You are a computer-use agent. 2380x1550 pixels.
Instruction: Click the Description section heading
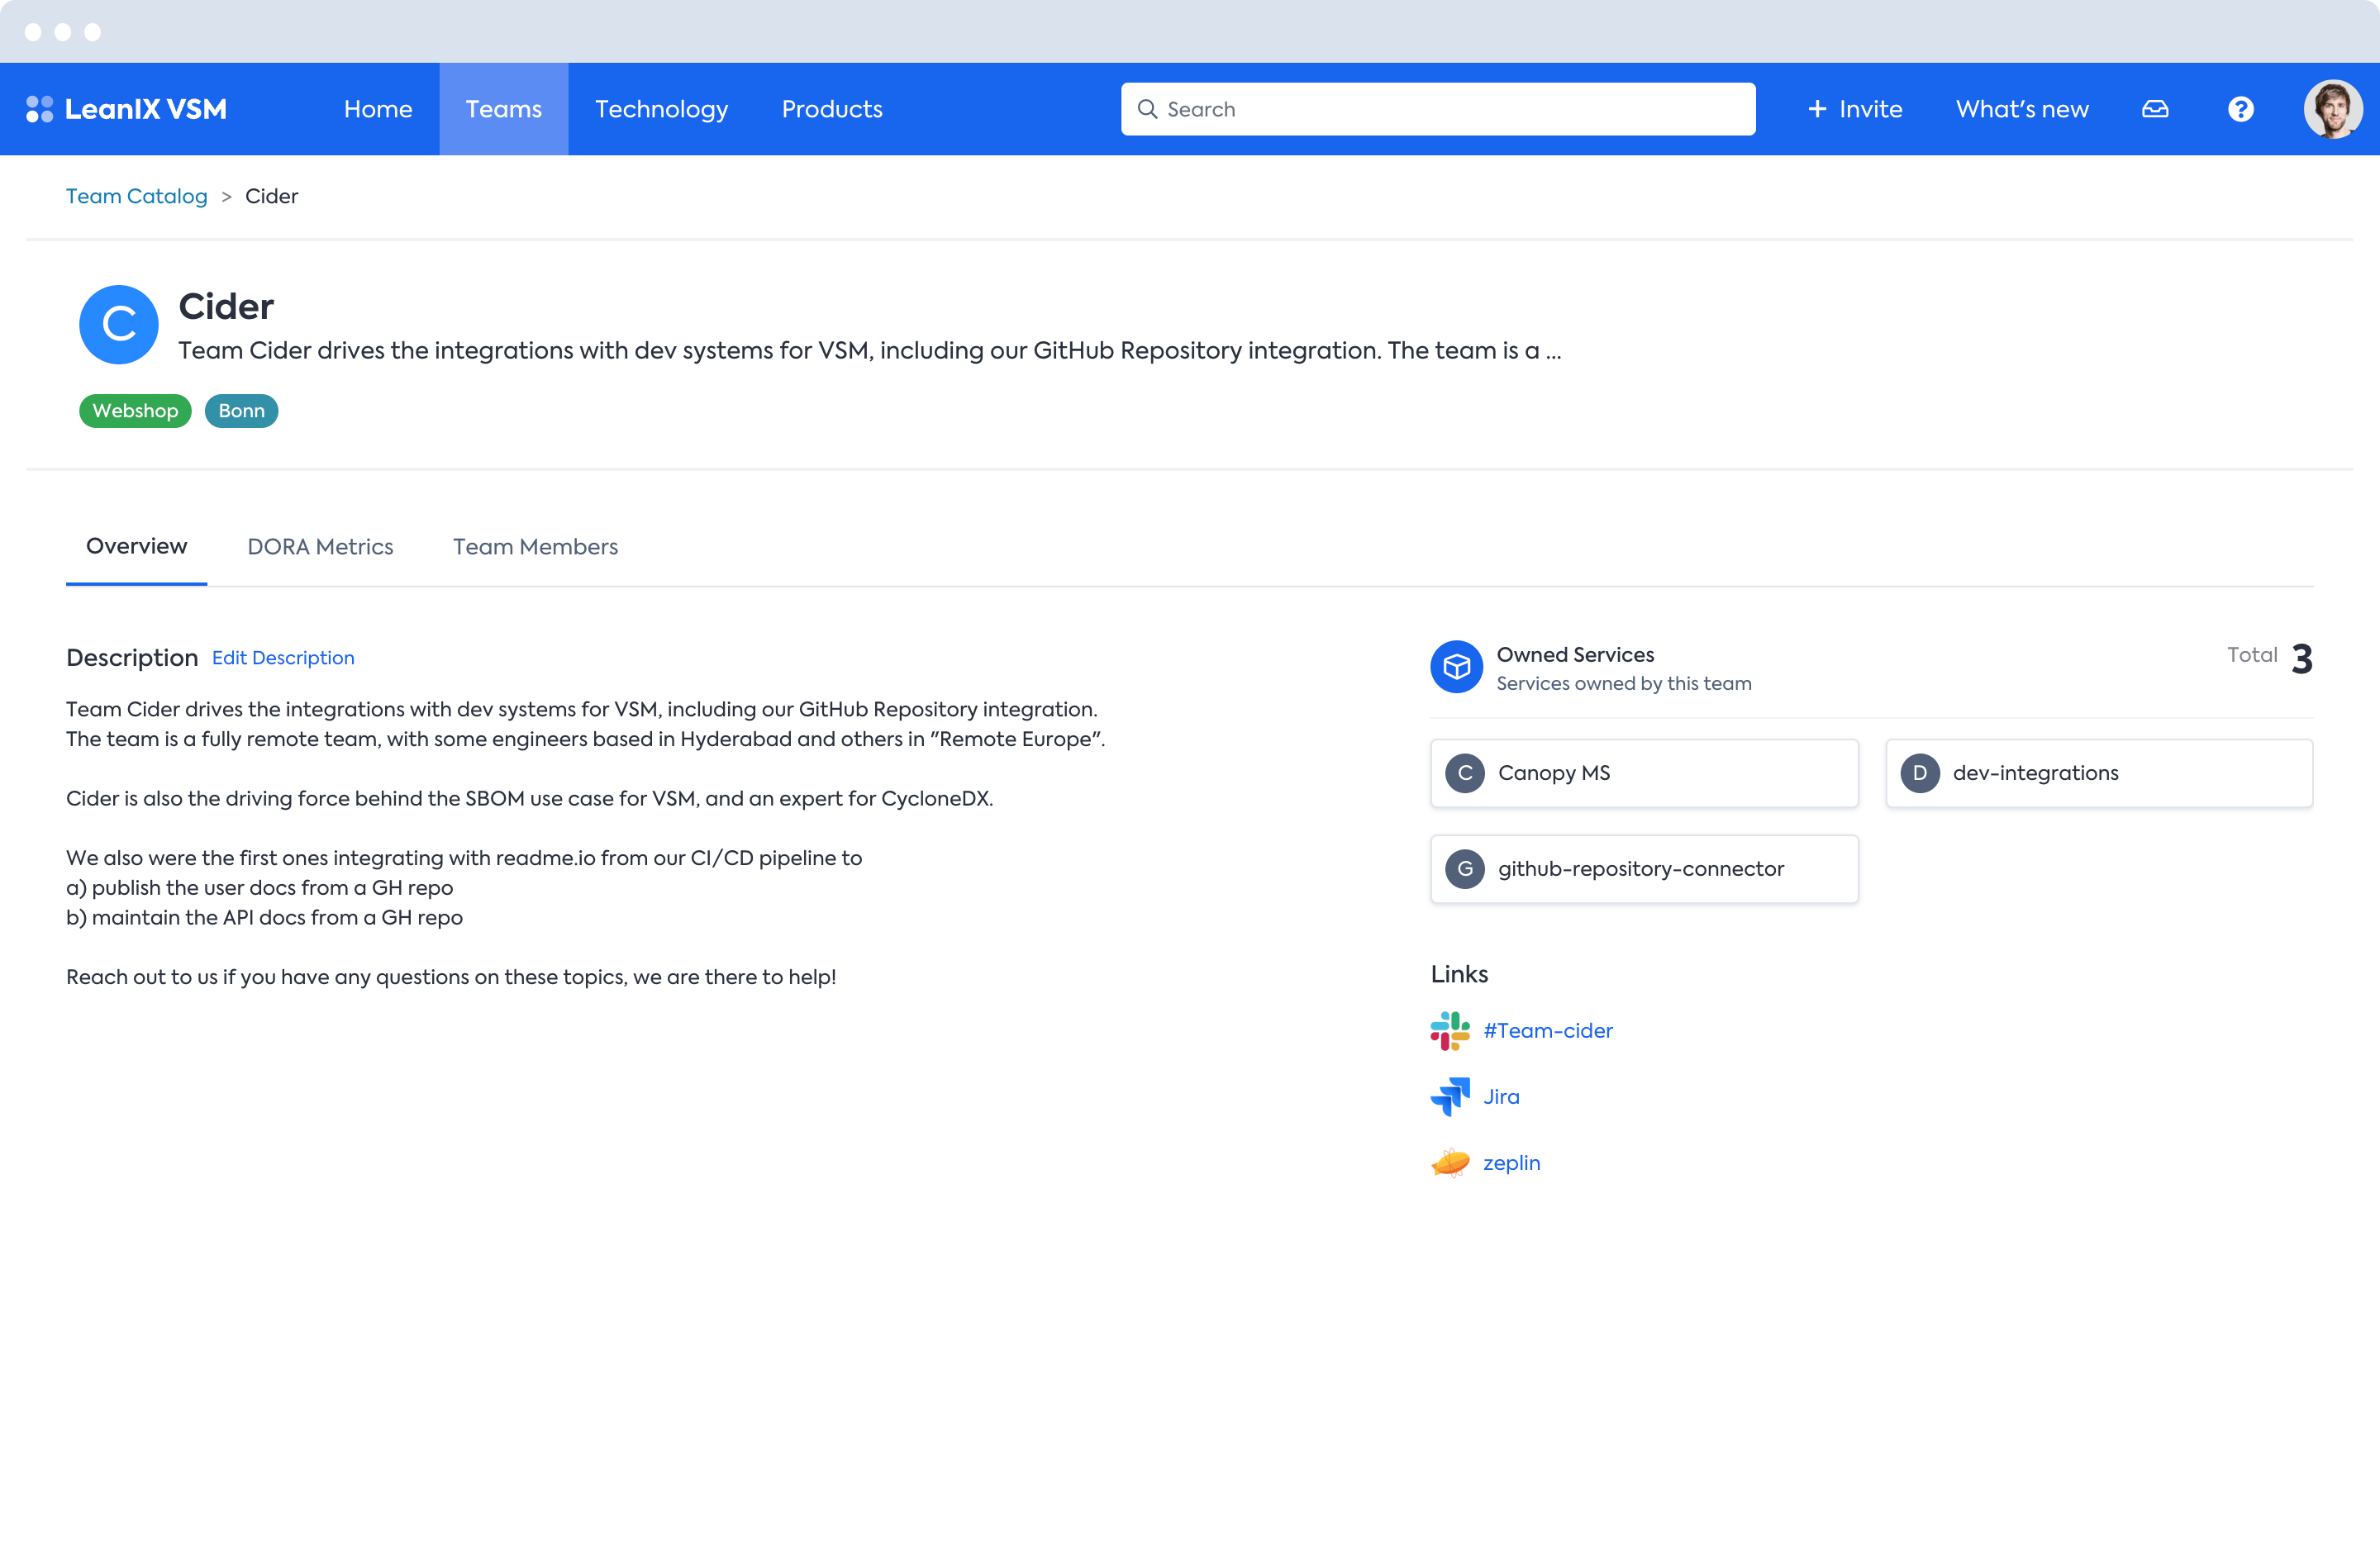[x=132, y=658]
